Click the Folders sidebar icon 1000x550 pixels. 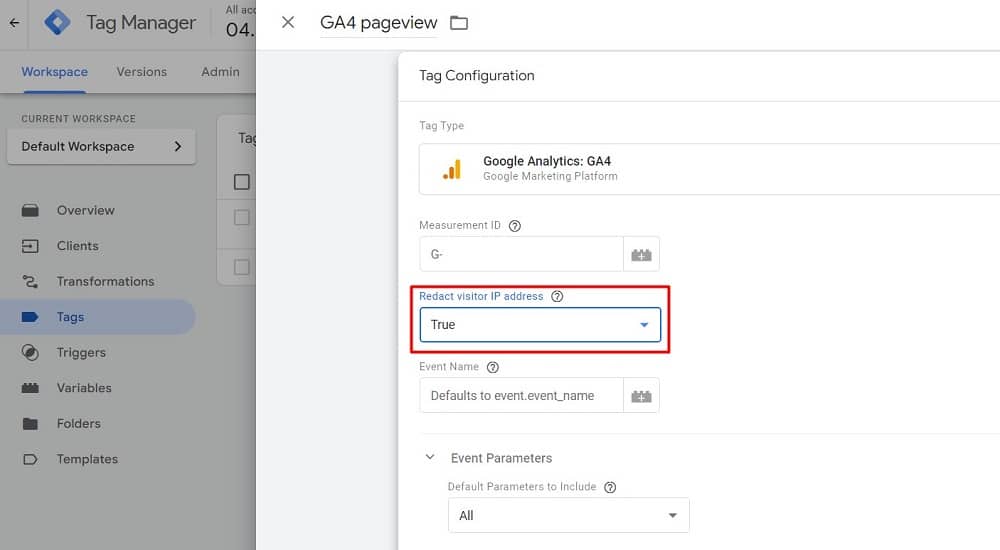coord(30,424)
